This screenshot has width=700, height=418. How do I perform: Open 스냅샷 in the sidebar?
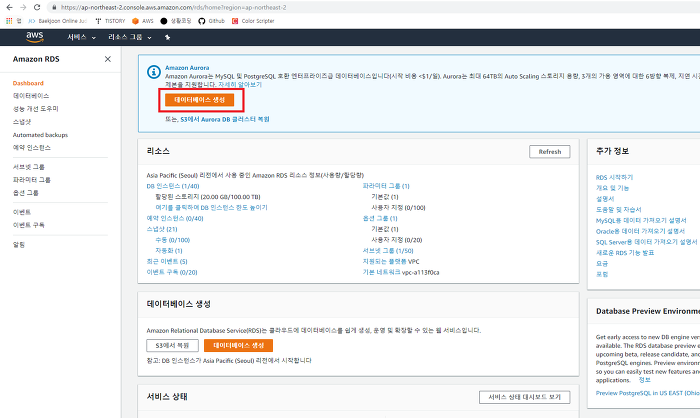tap(22, 122)
